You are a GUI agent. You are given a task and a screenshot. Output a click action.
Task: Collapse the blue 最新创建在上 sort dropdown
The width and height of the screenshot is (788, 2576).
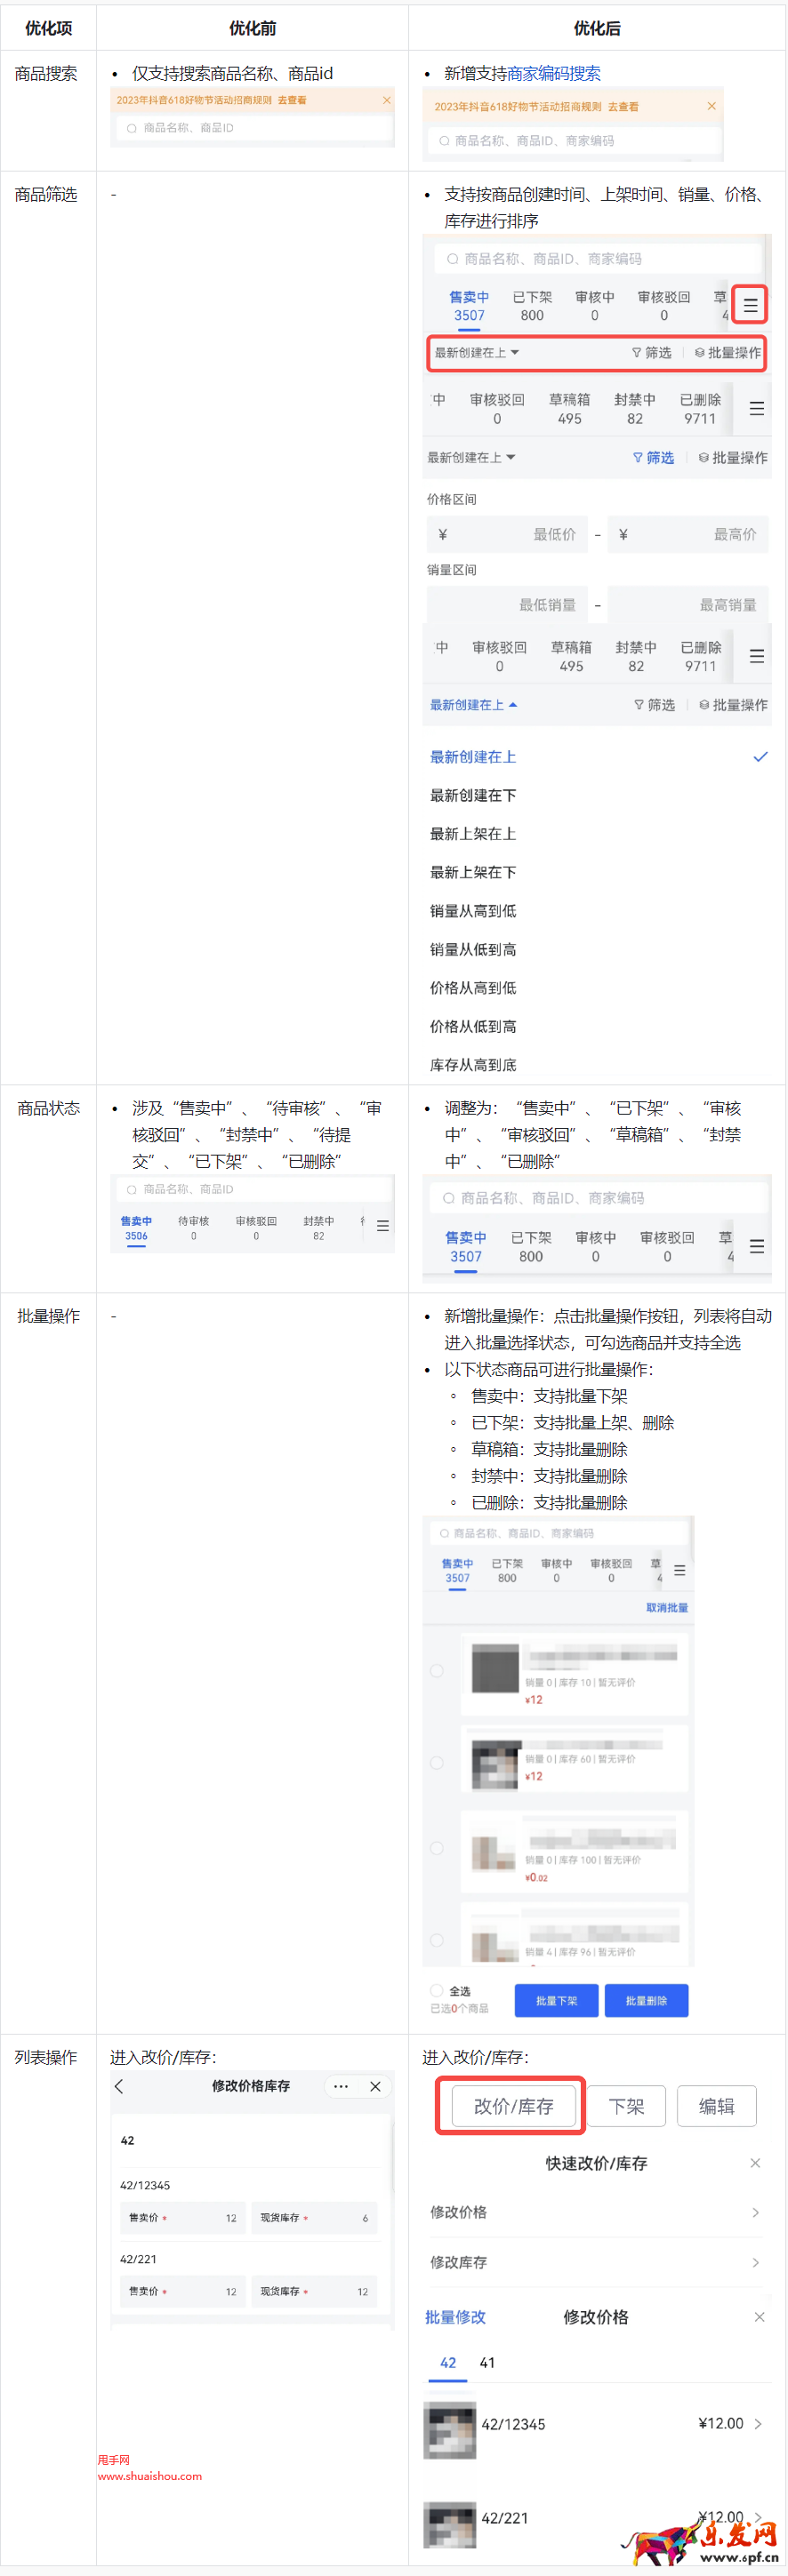click(473, 705)
